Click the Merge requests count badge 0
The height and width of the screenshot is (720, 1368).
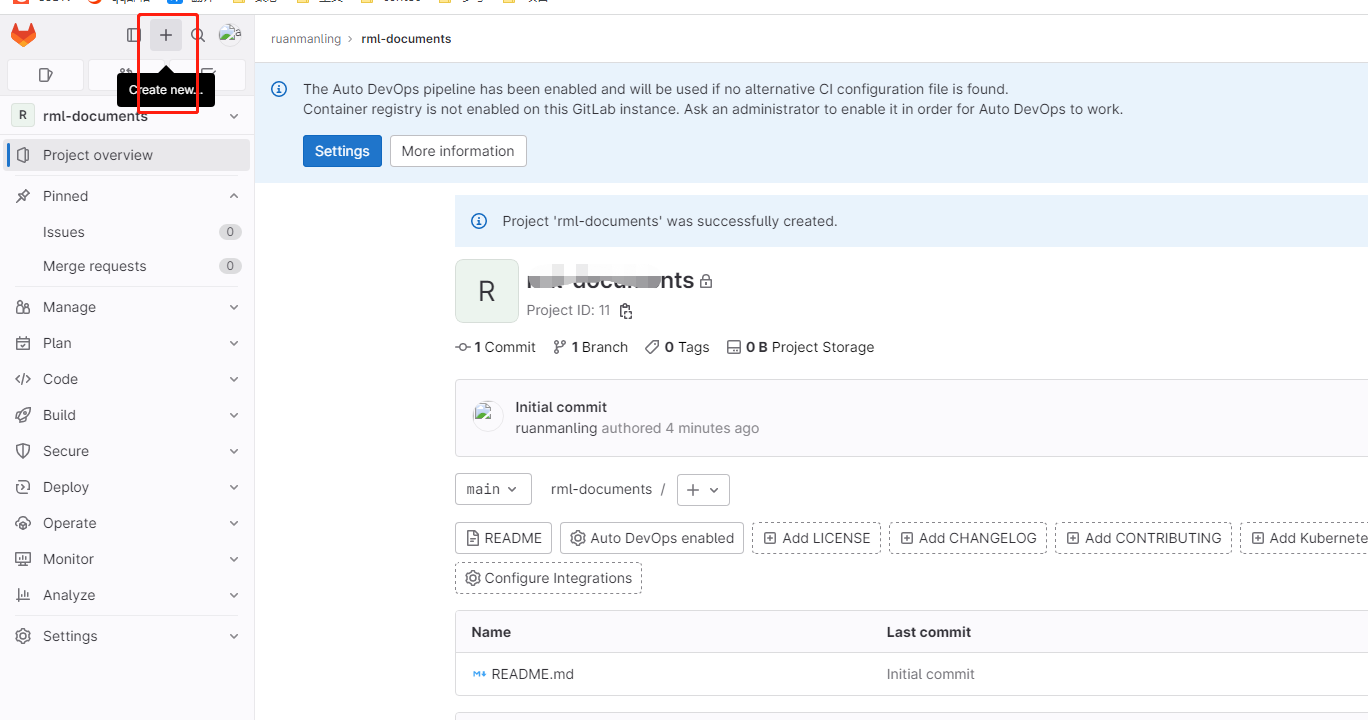(x=230, y=266)
